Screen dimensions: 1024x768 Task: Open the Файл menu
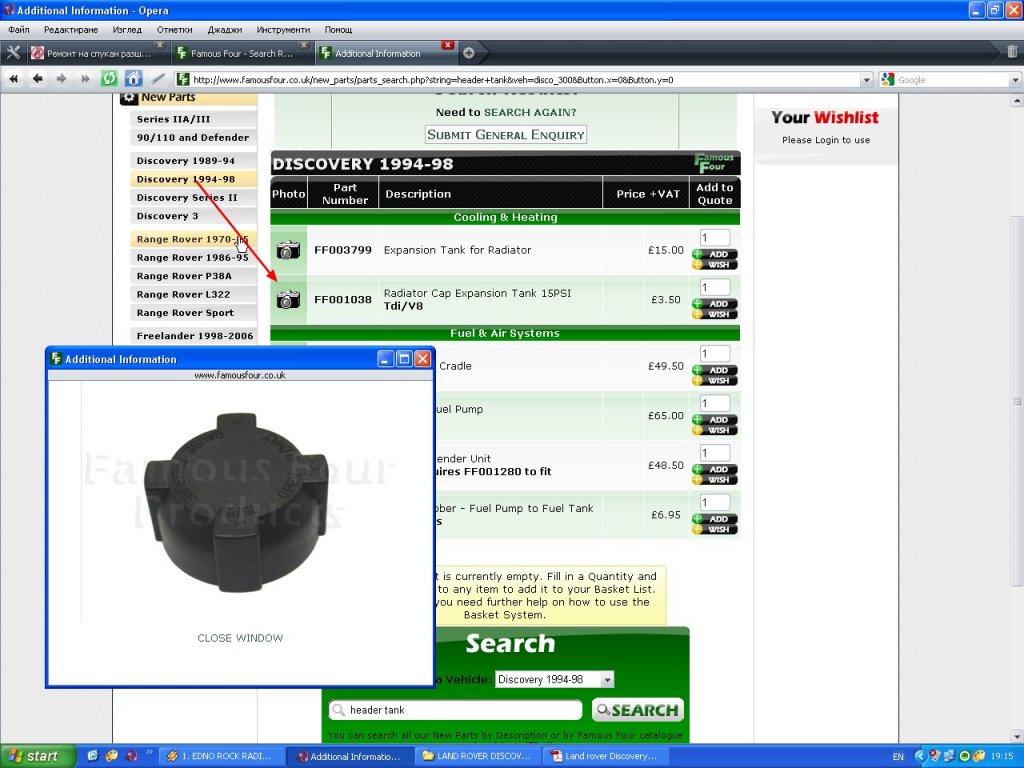pos(18,29)
